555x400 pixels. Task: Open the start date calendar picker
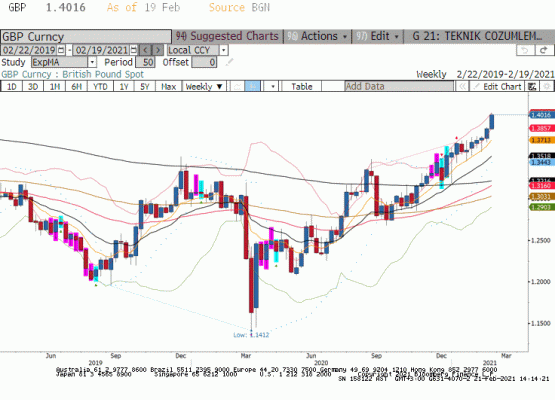coord(61,50)
